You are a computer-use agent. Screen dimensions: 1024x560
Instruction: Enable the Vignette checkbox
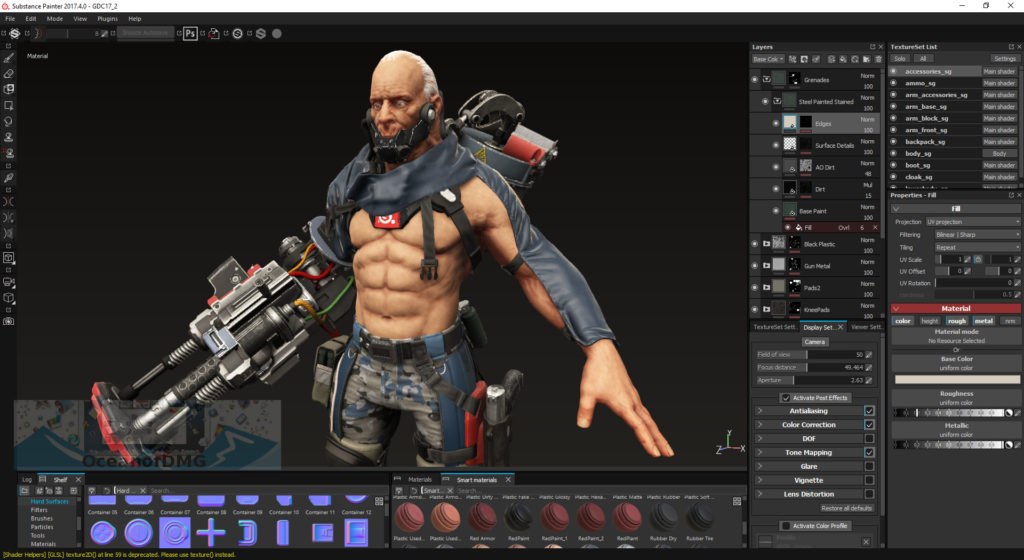pos(869,480)
